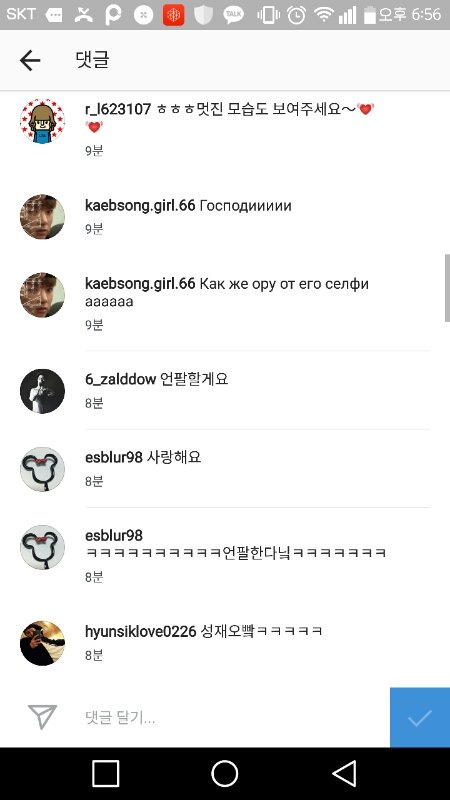Tap the Android home circle button

225,773
